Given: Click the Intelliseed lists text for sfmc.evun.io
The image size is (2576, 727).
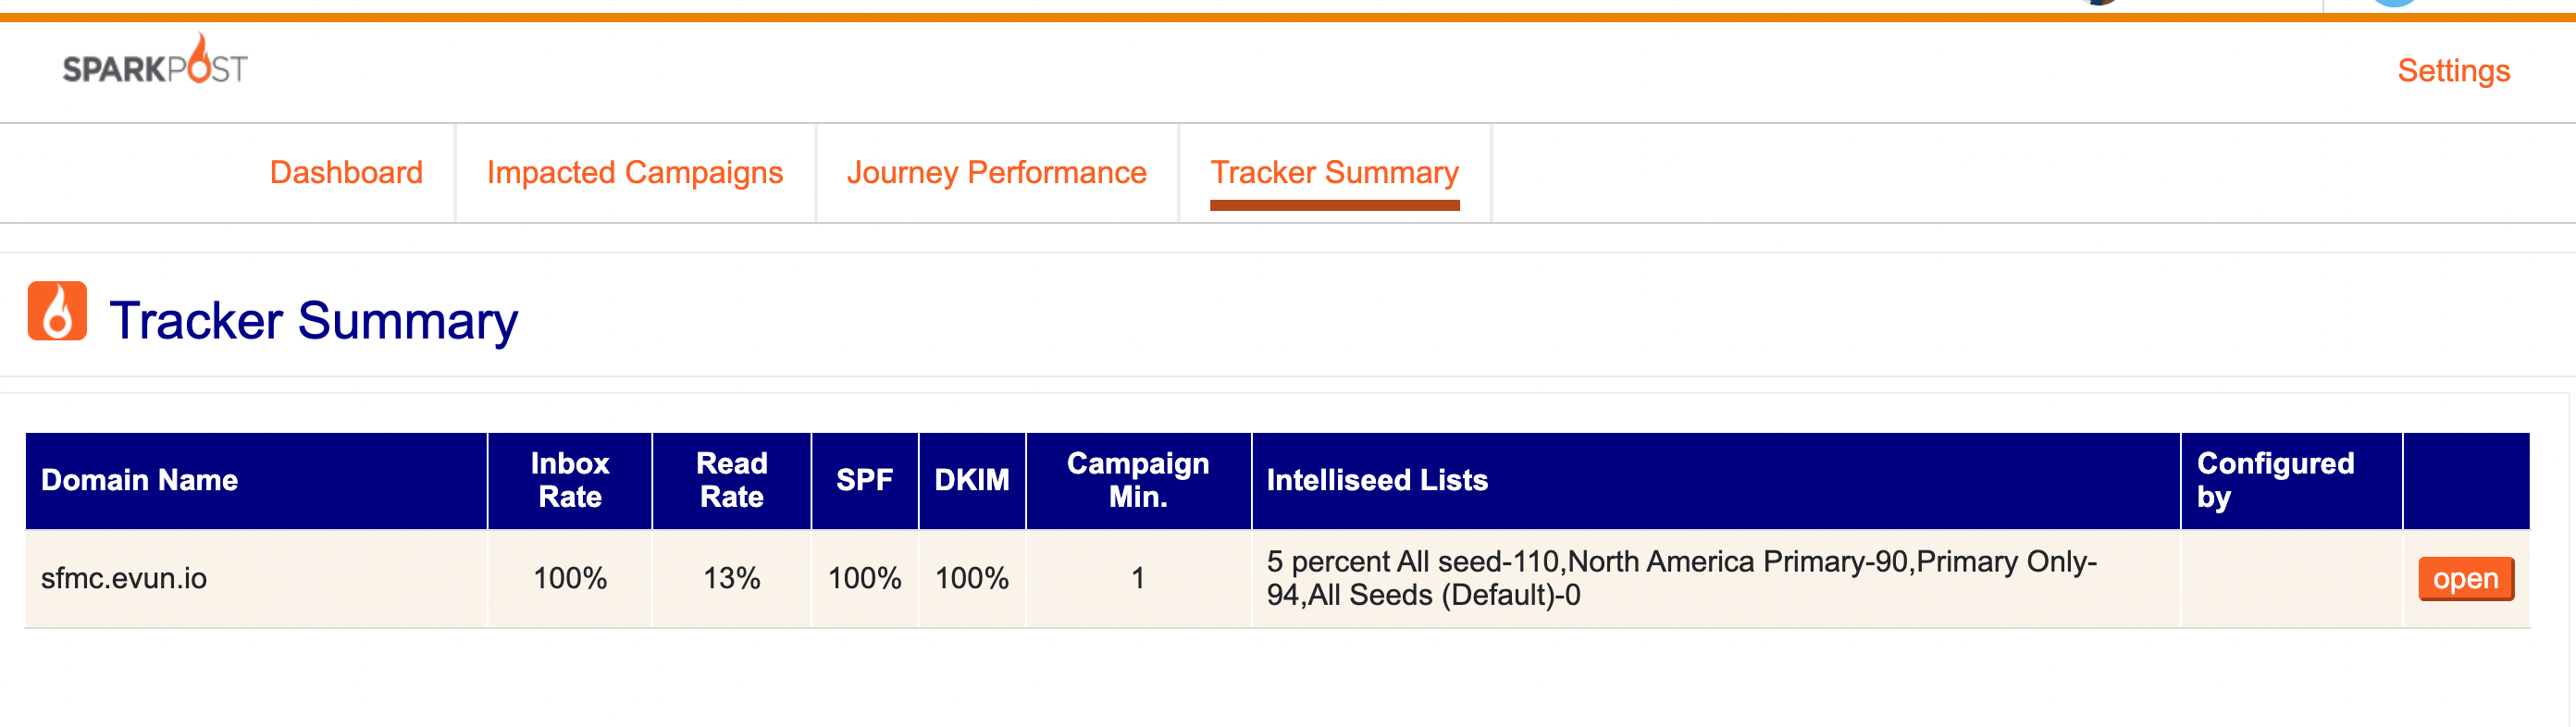Looking at the screenshot, I should click(x=1681, y=578).
